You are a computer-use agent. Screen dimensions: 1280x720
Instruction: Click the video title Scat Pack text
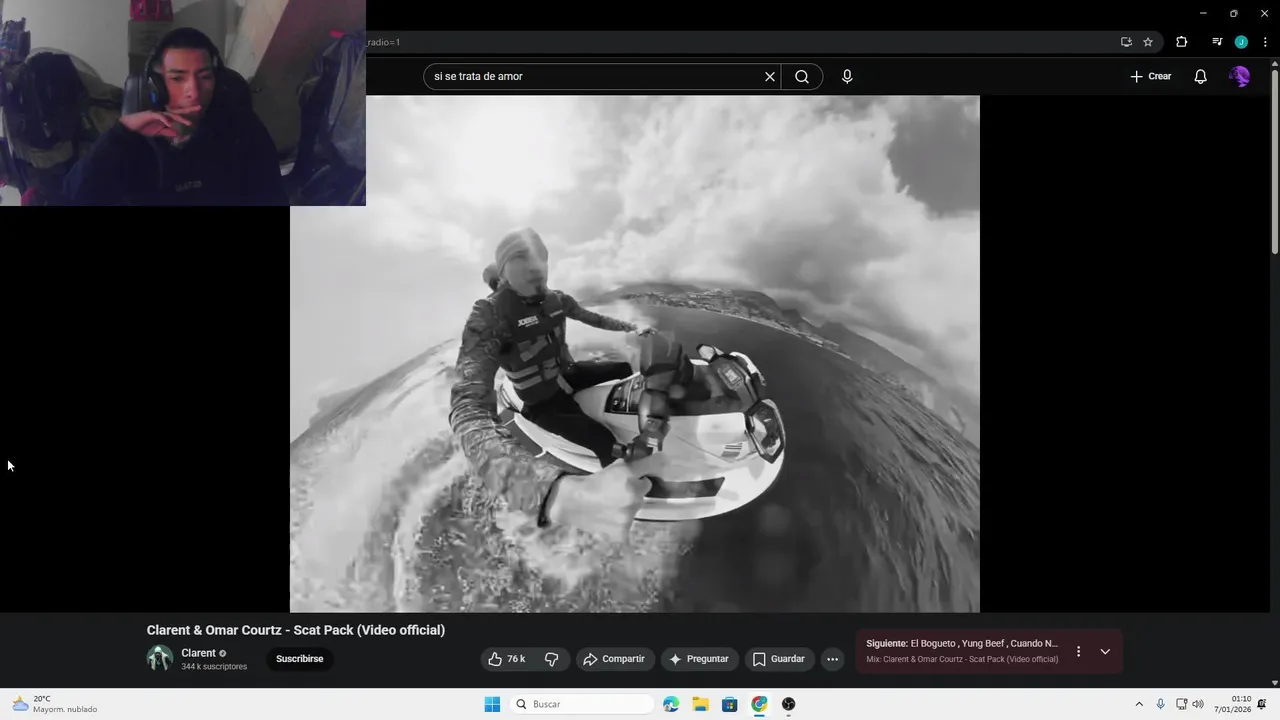coord(296,630)
